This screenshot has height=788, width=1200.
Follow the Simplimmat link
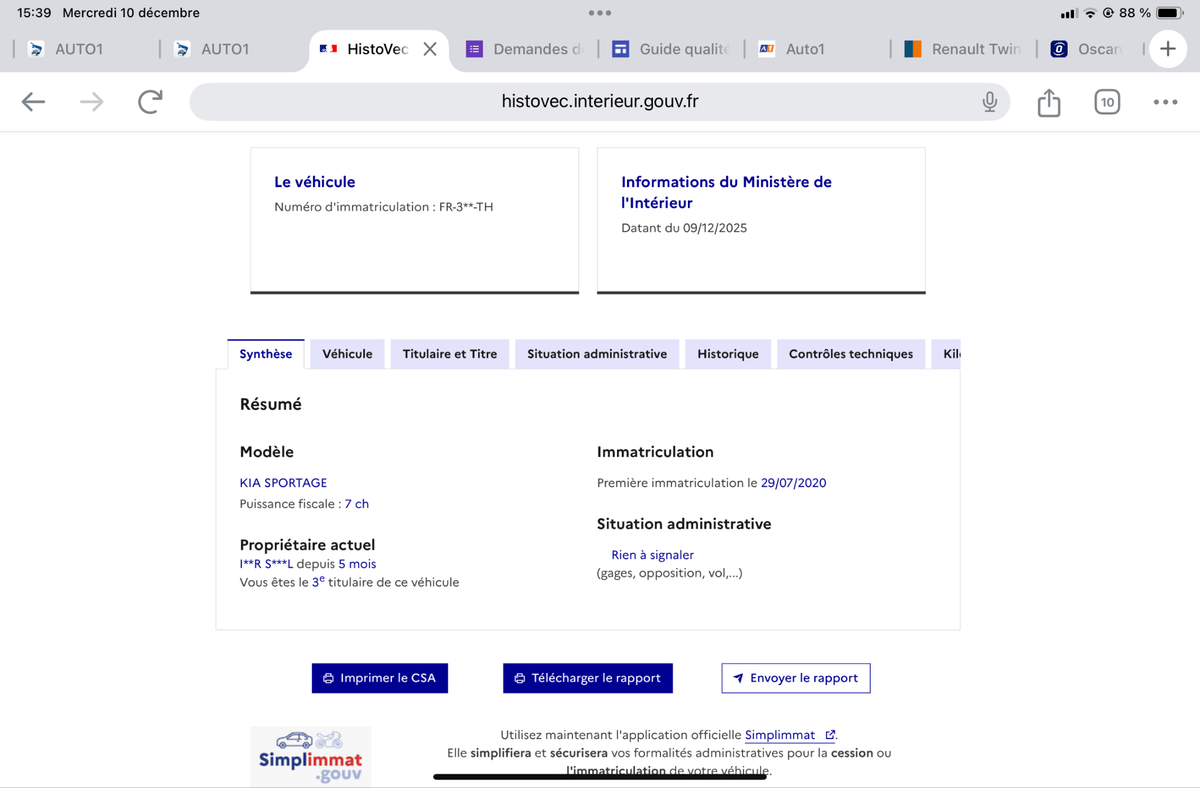click(780, 735)
